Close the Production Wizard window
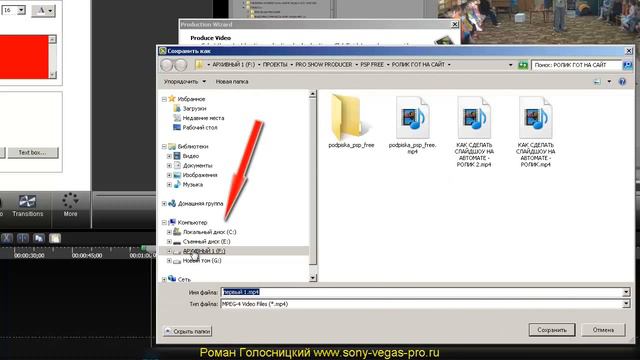Viewport: 640px width, 360px height. coord(455,24)
